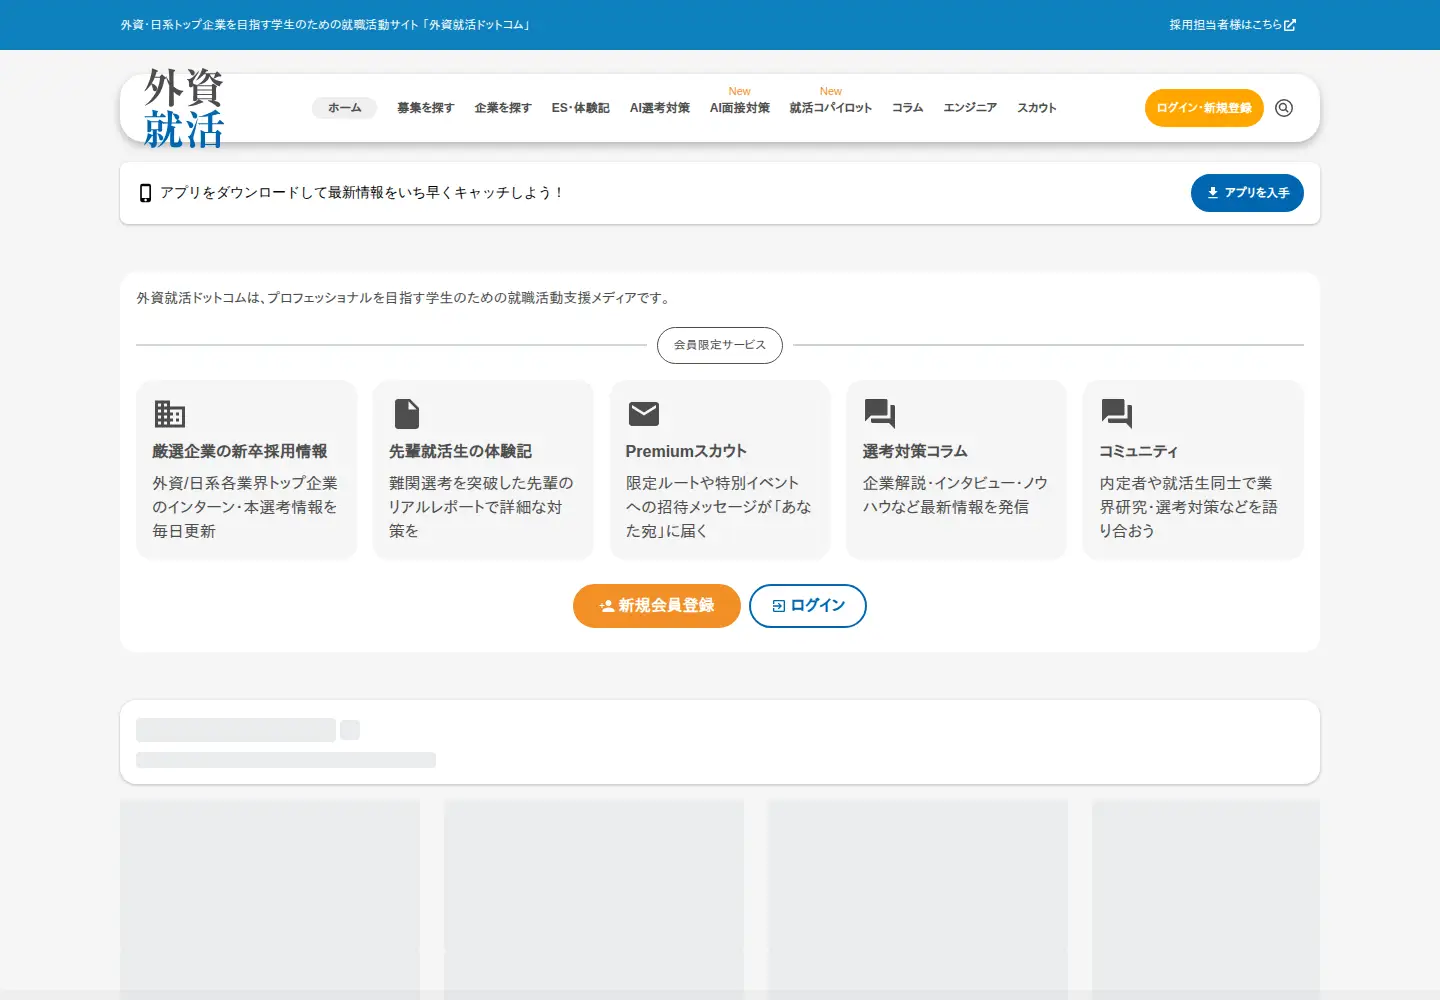Click the text アプリをダウンロードして最新情報をいち早くキャッチしよう！
Viewport: 1440px width, 1000px height.
[362, 193]
